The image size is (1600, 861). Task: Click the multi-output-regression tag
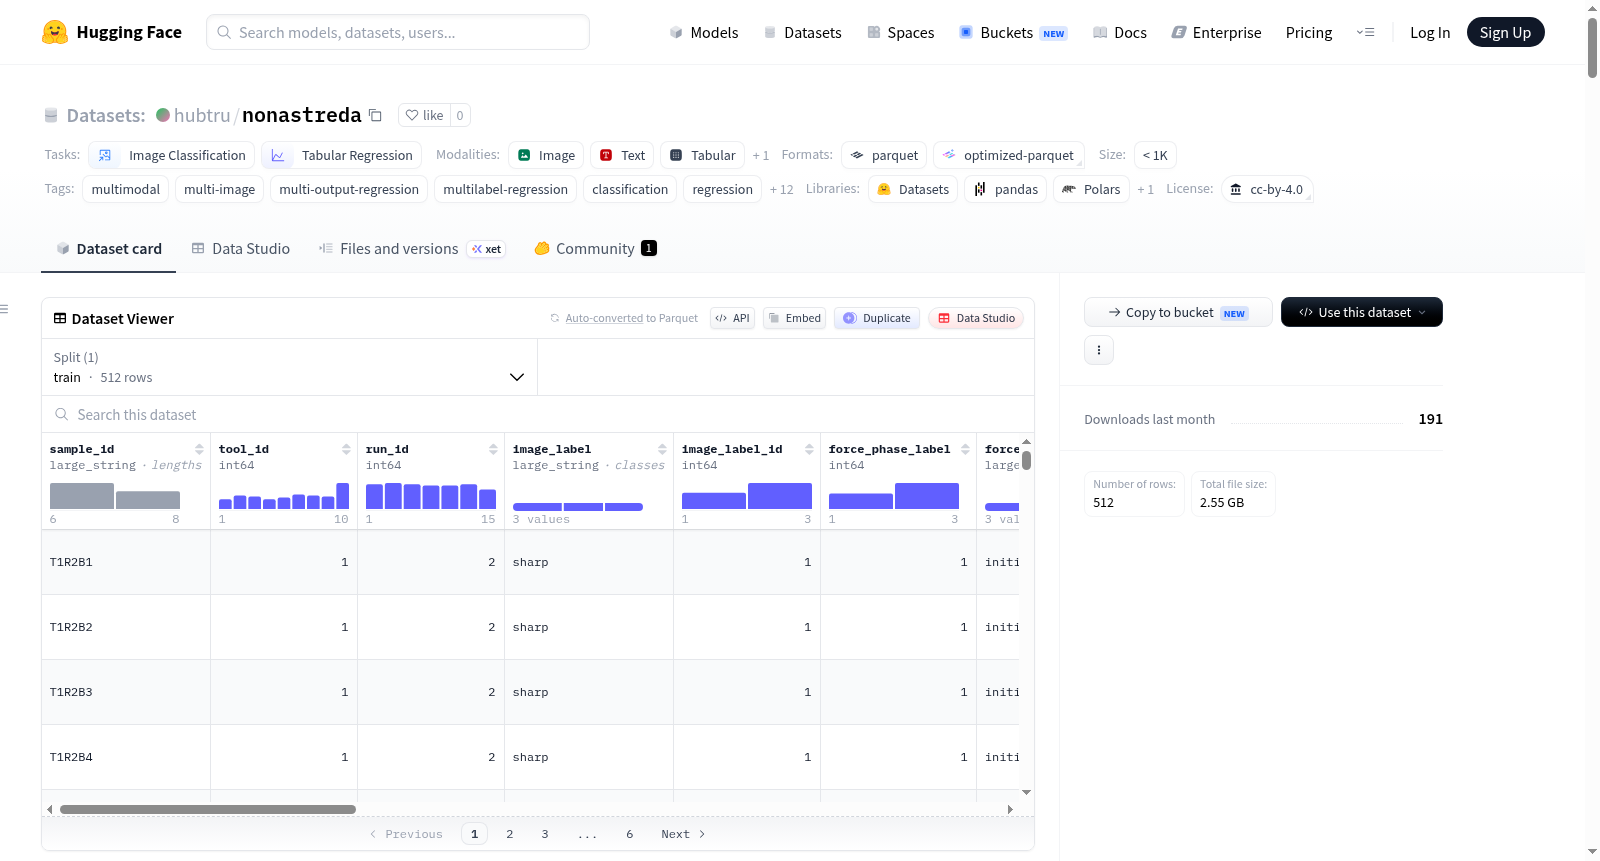(x=349, y=189)
